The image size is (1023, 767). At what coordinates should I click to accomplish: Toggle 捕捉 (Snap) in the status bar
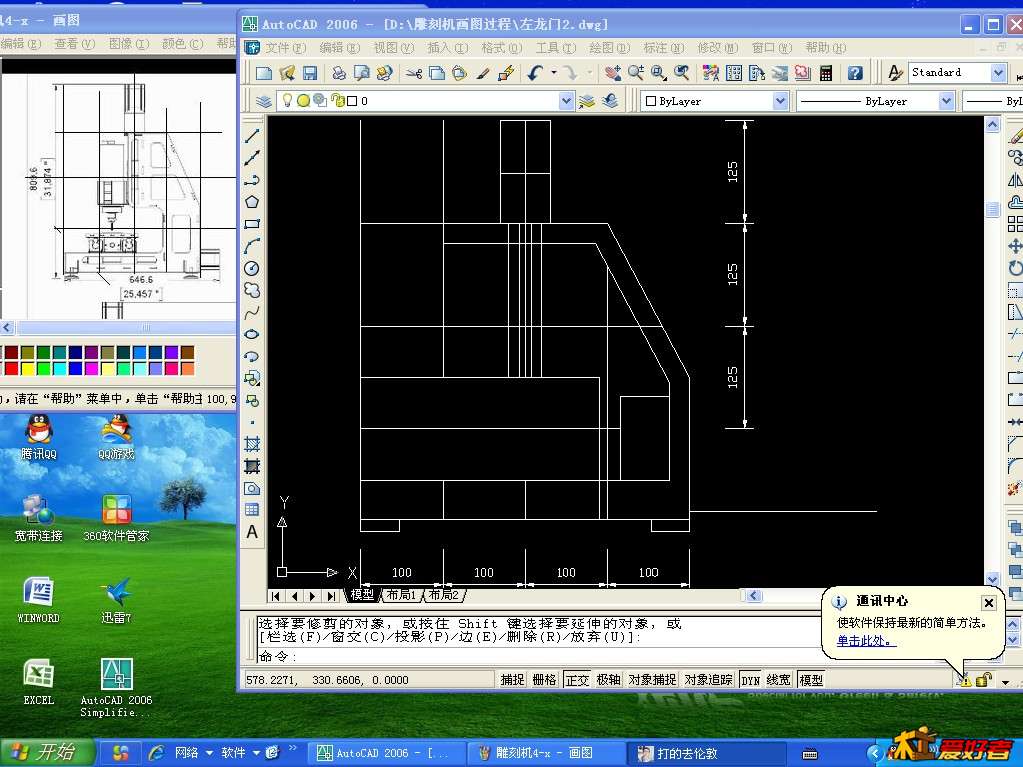pyautogui.click(x=512, y=680)
